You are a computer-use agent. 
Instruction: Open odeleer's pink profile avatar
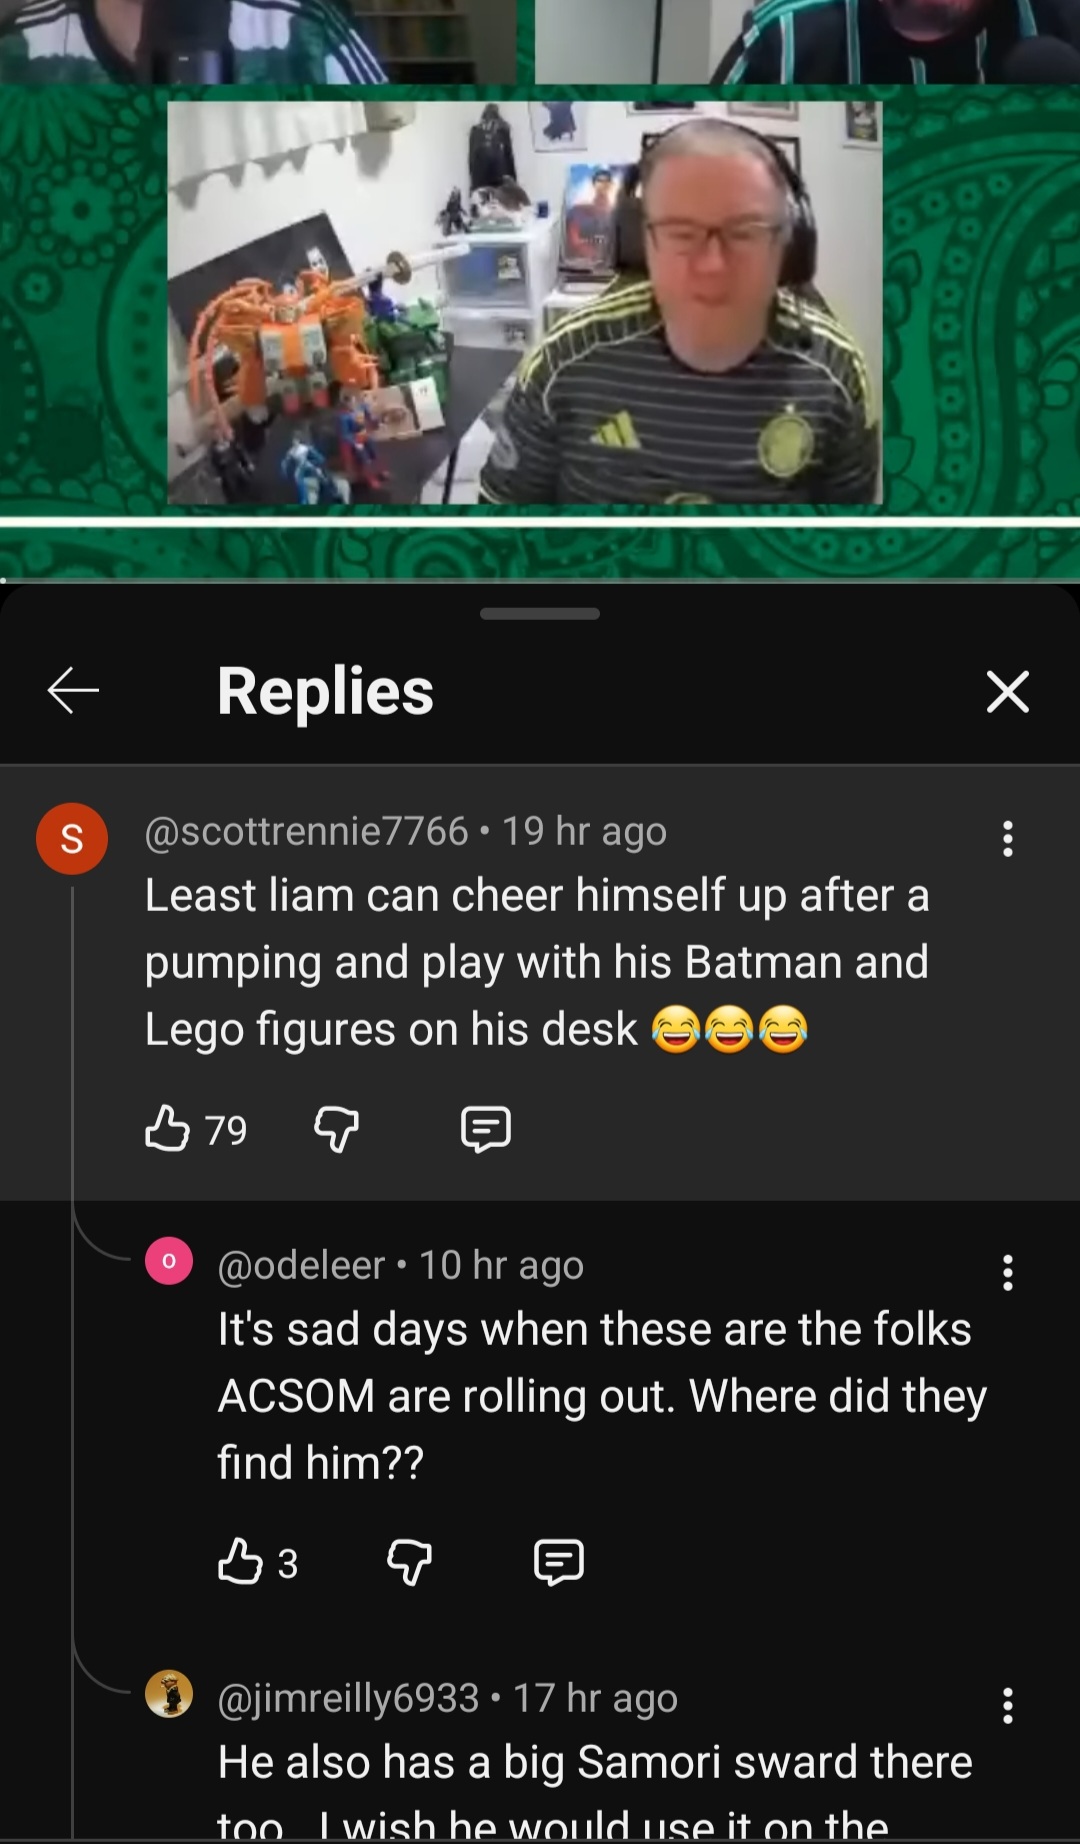(169, 1261)
